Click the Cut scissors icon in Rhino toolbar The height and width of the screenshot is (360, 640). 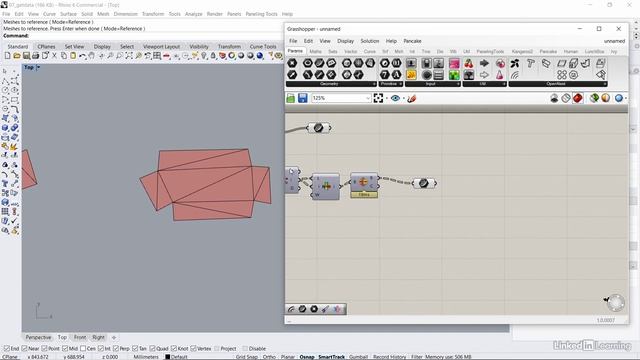pos(54,56)
